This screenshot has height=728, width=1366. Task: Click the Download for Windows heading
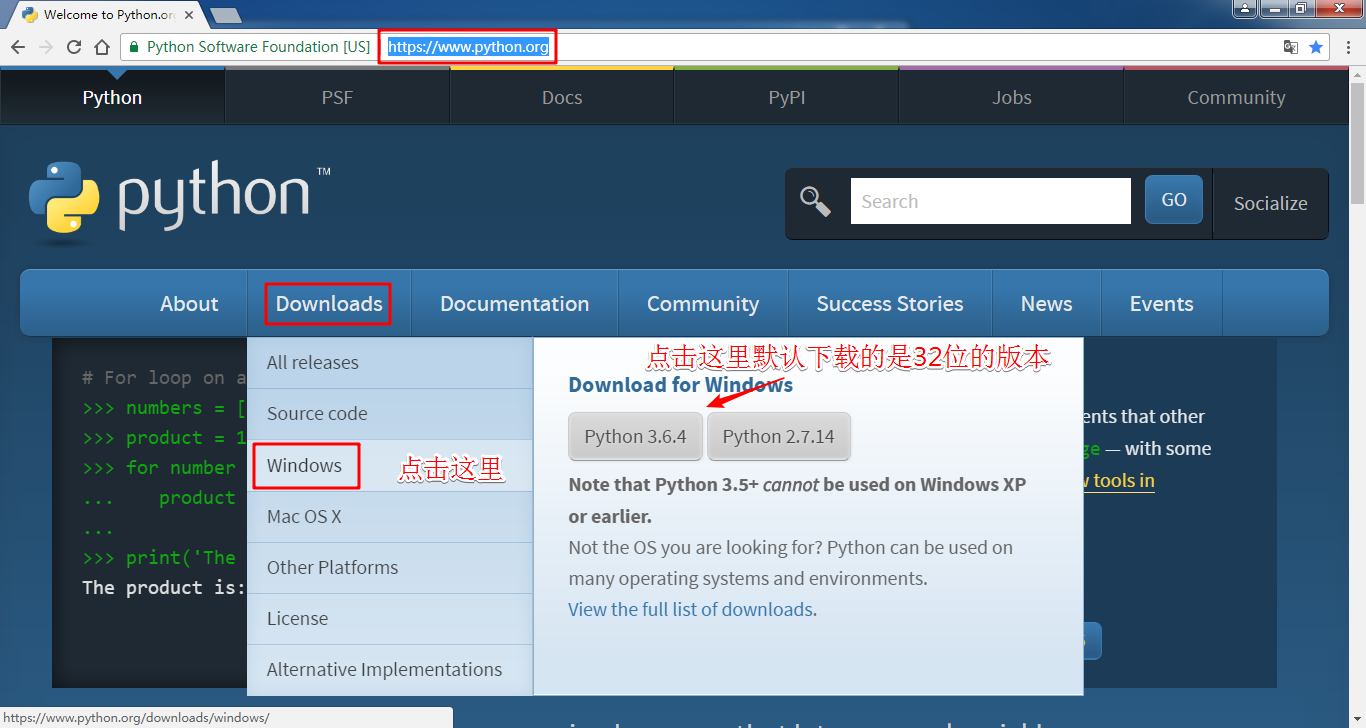coord(681,385)
